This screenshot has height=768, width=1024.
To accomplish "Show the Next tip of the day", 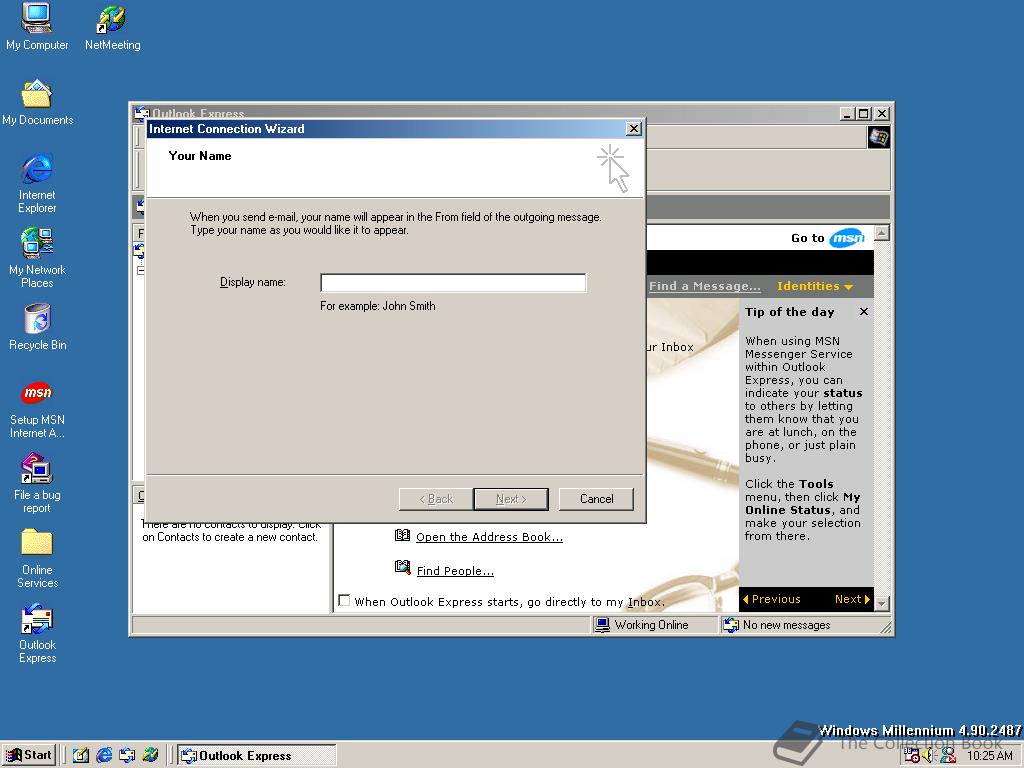I will [852, 599].
